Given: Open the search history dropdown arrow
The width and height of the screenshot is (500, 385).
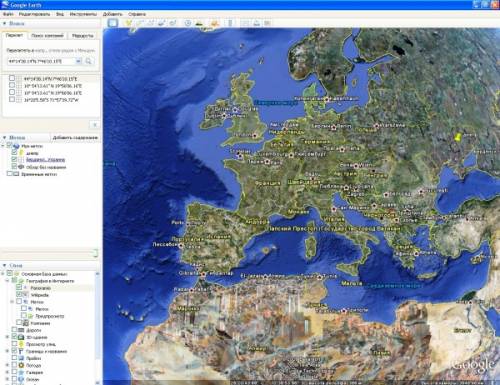Looking at the screenshot, I should point(78,61).
